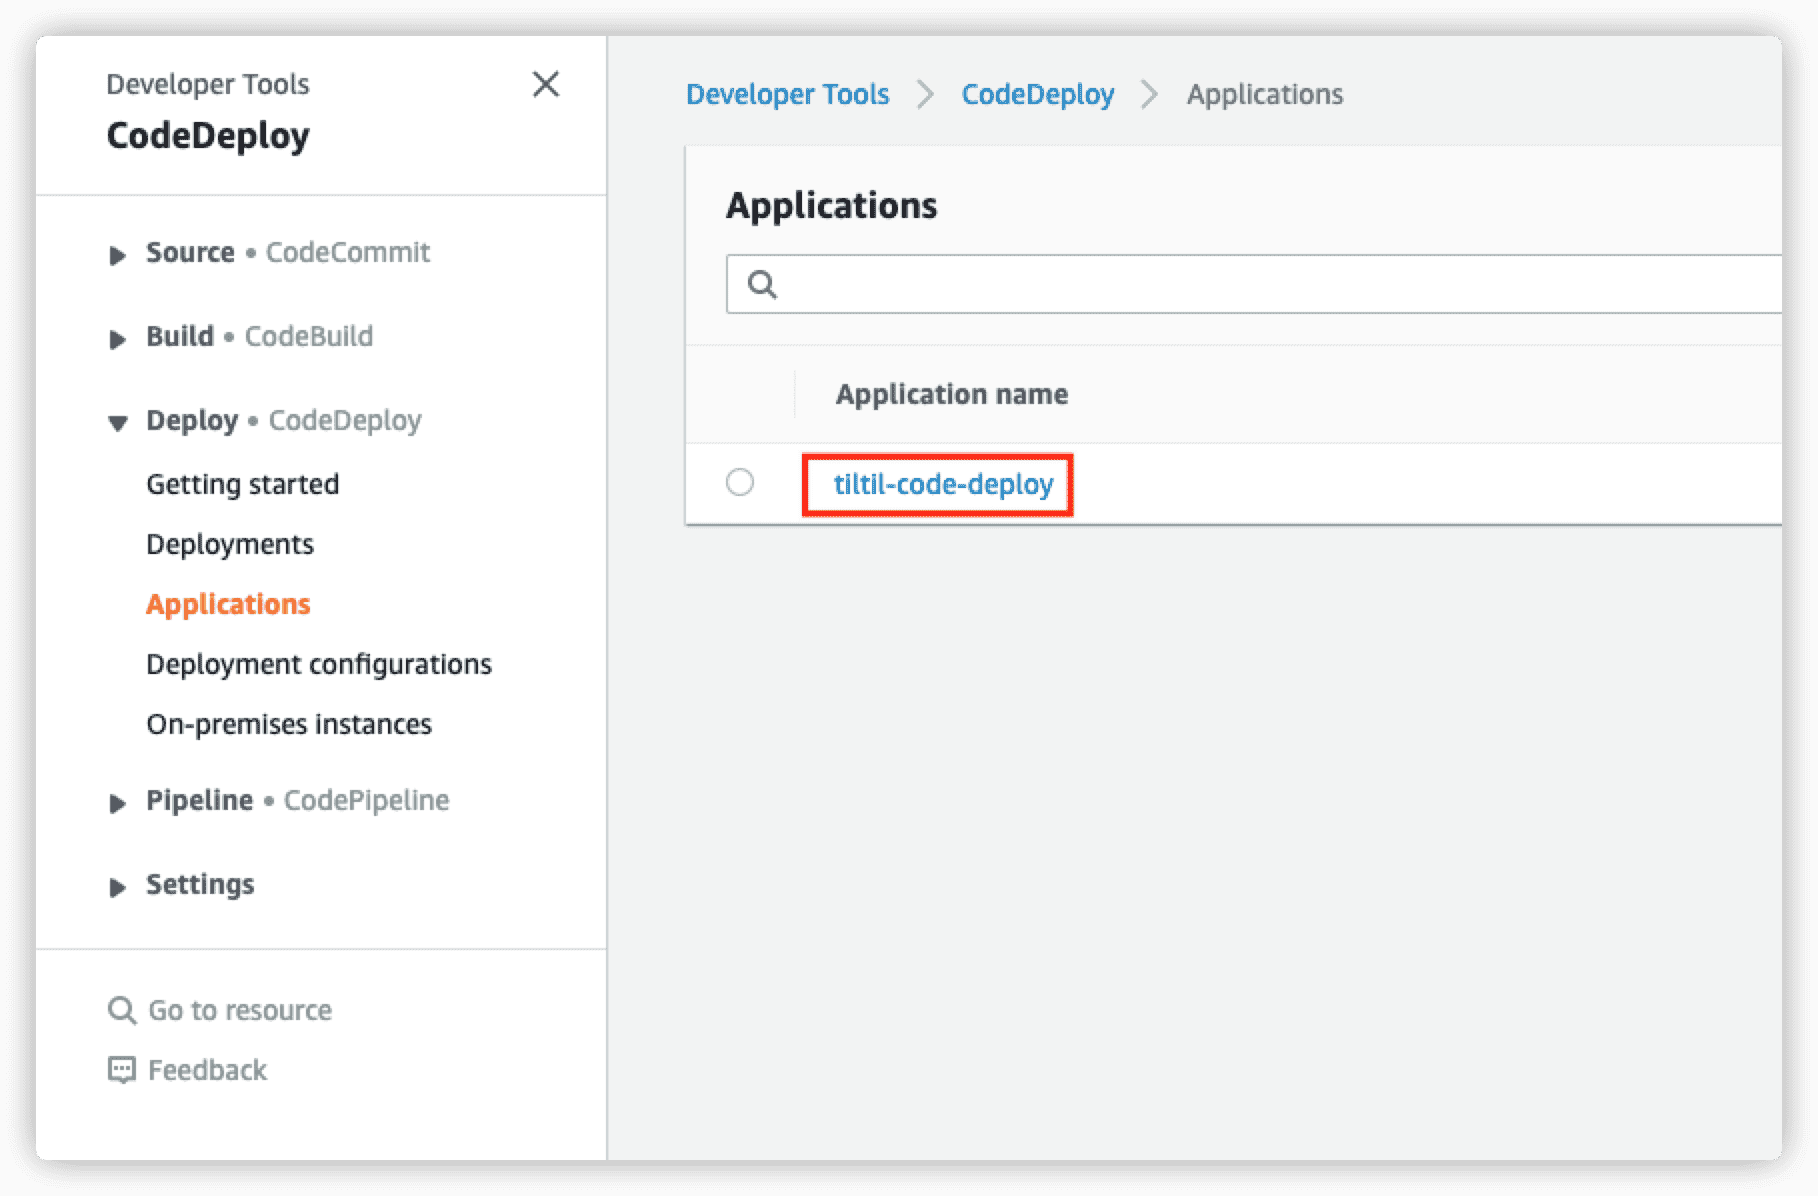Click the Go to resource search icon
The width and height of the screenshot is (1818, 1196).
pyautogui.click(x=121, y=1010)
